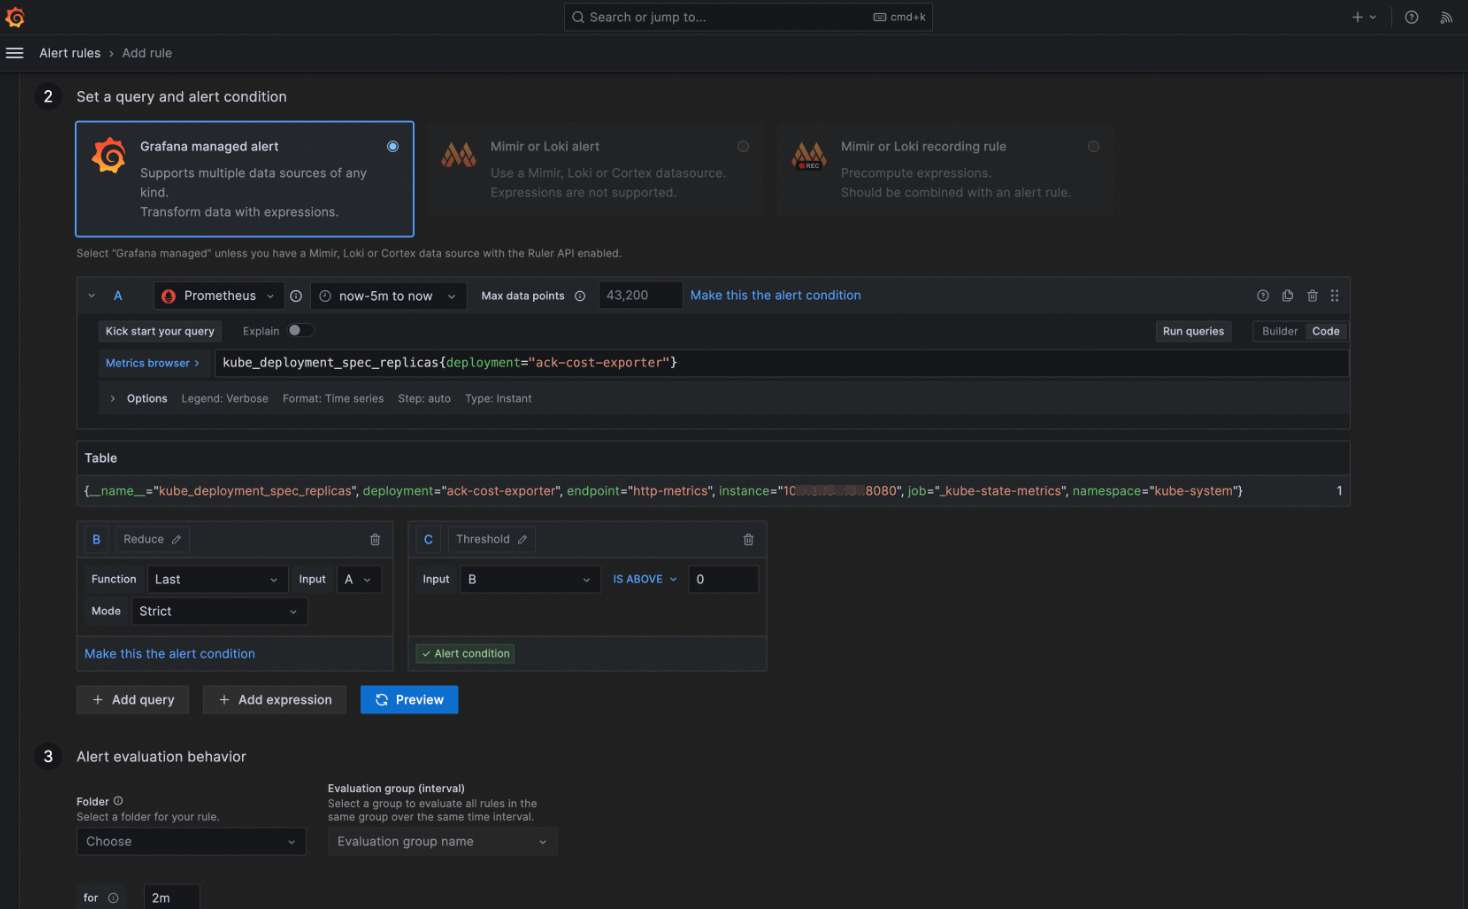Duplicate query A using the copy icon

[x=1287, y=295]
